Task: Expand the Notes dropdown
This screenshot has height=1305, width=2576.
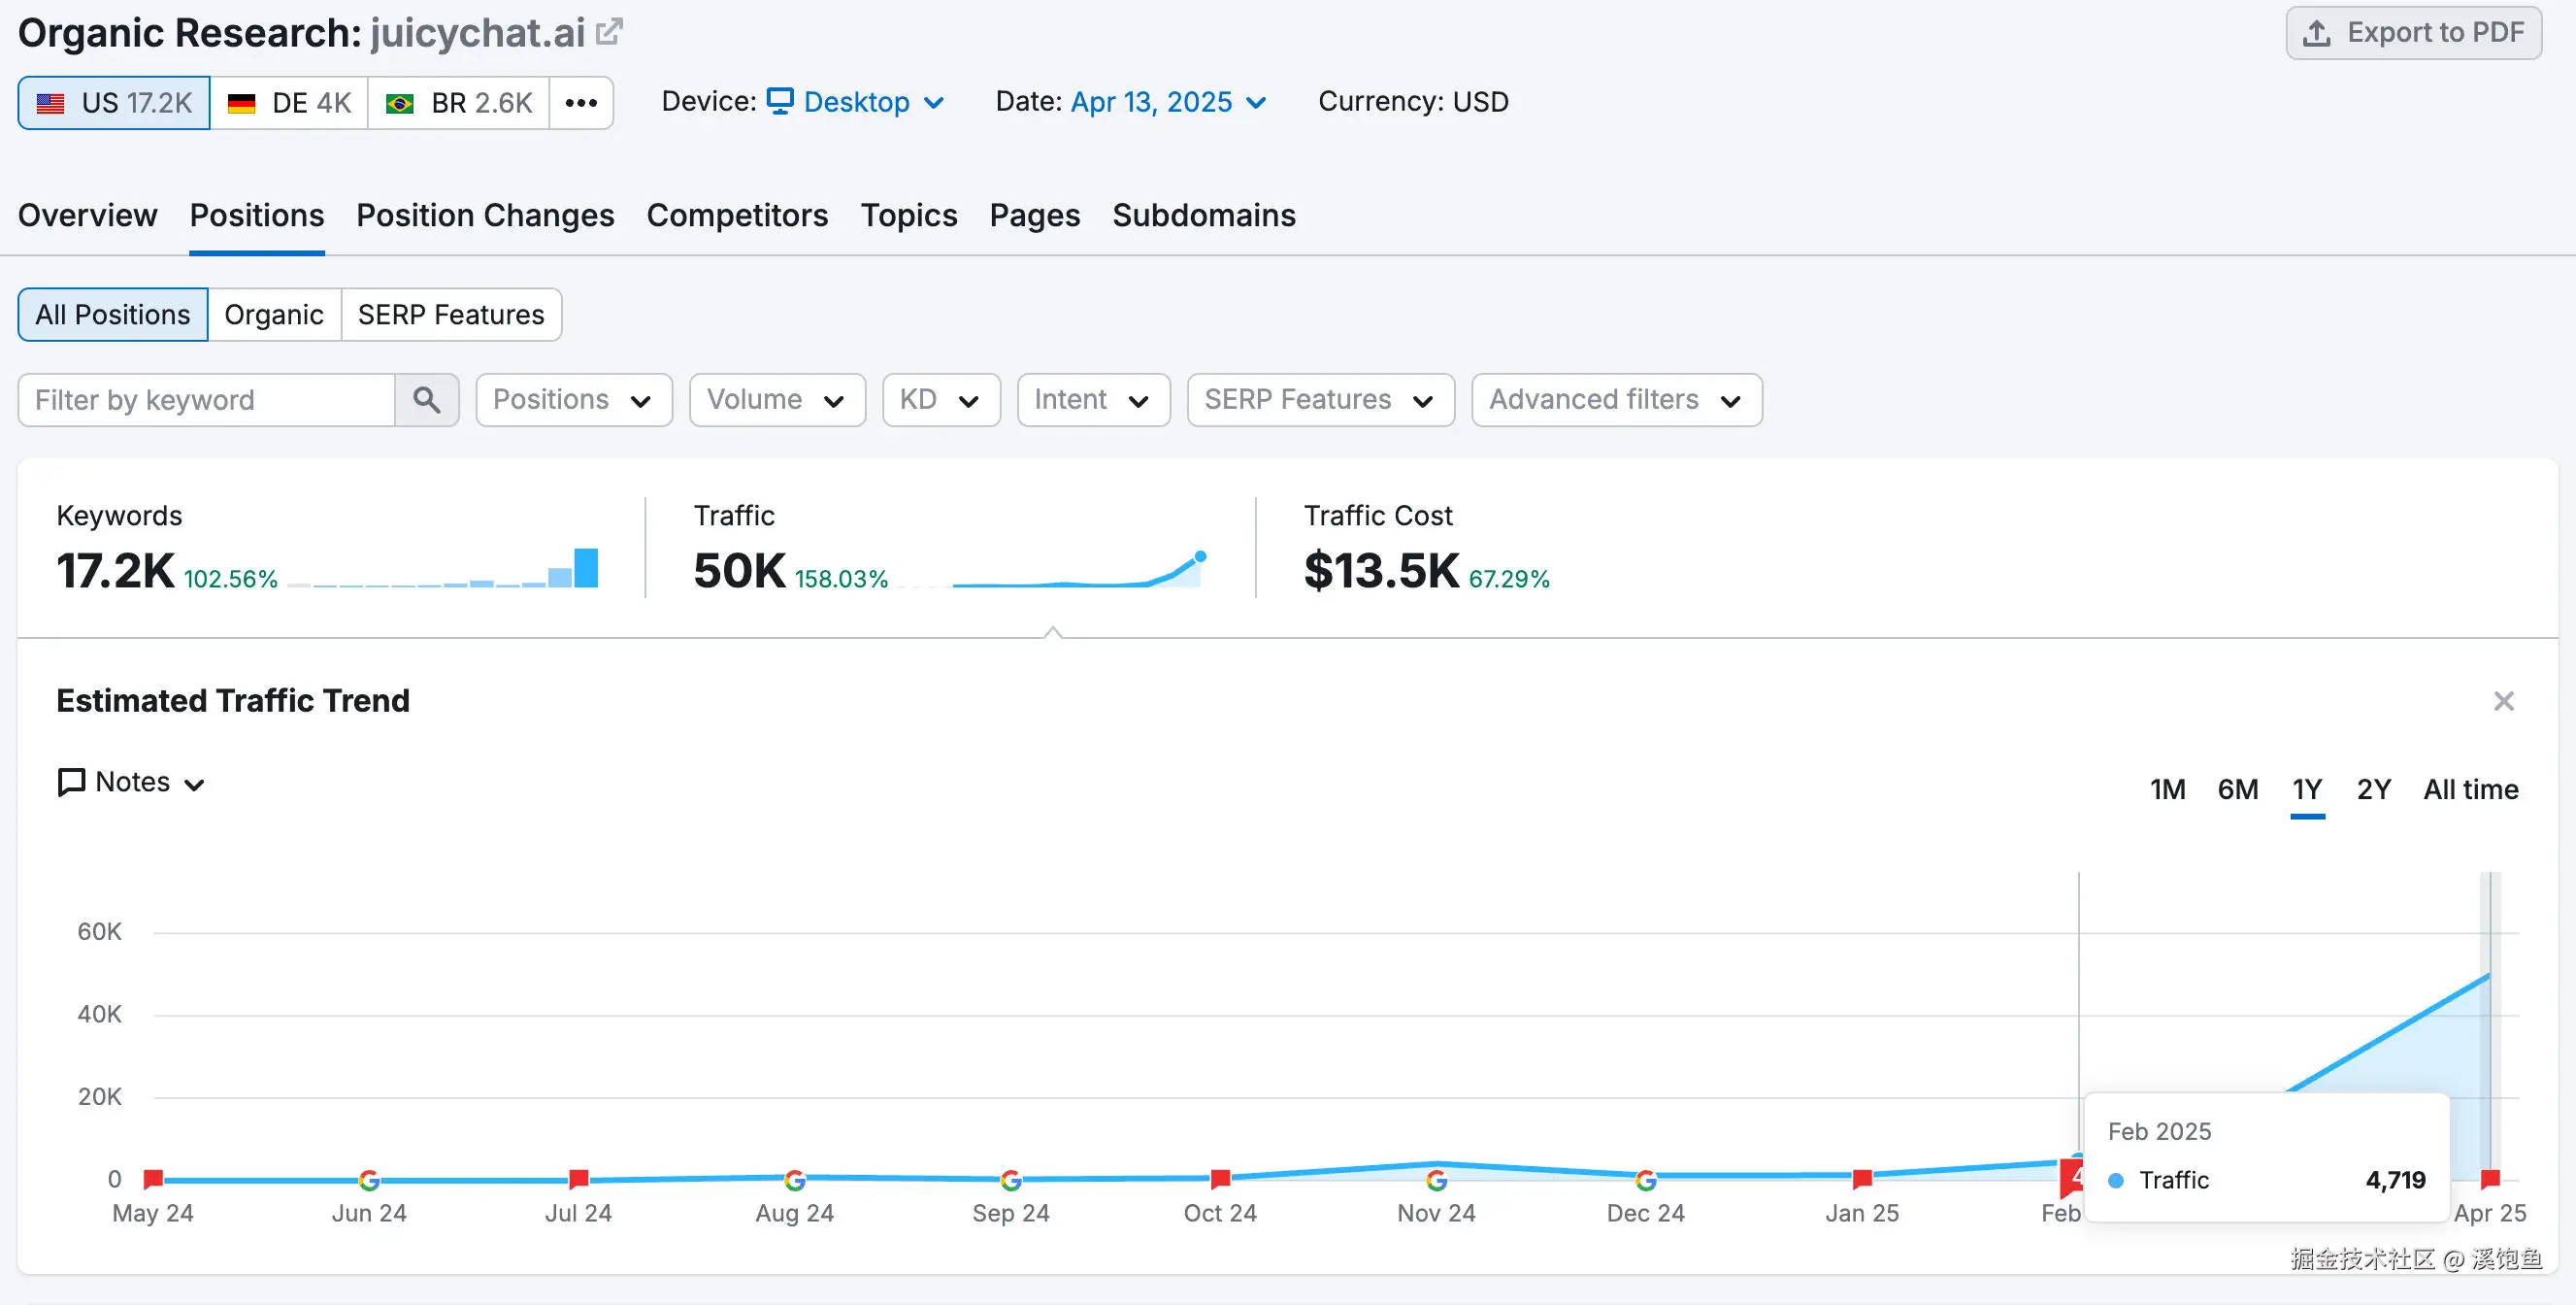Action: click(x=132, y=782)
